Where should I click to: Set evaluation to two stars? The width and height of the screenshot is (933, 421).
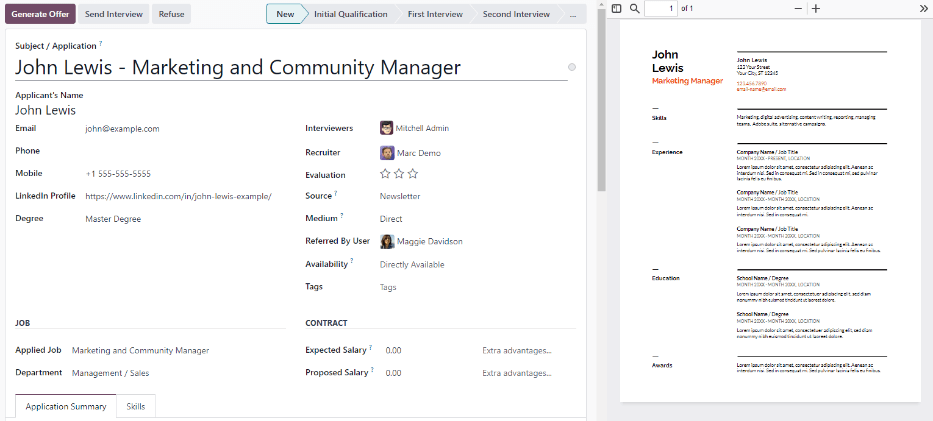click(399, 174)
